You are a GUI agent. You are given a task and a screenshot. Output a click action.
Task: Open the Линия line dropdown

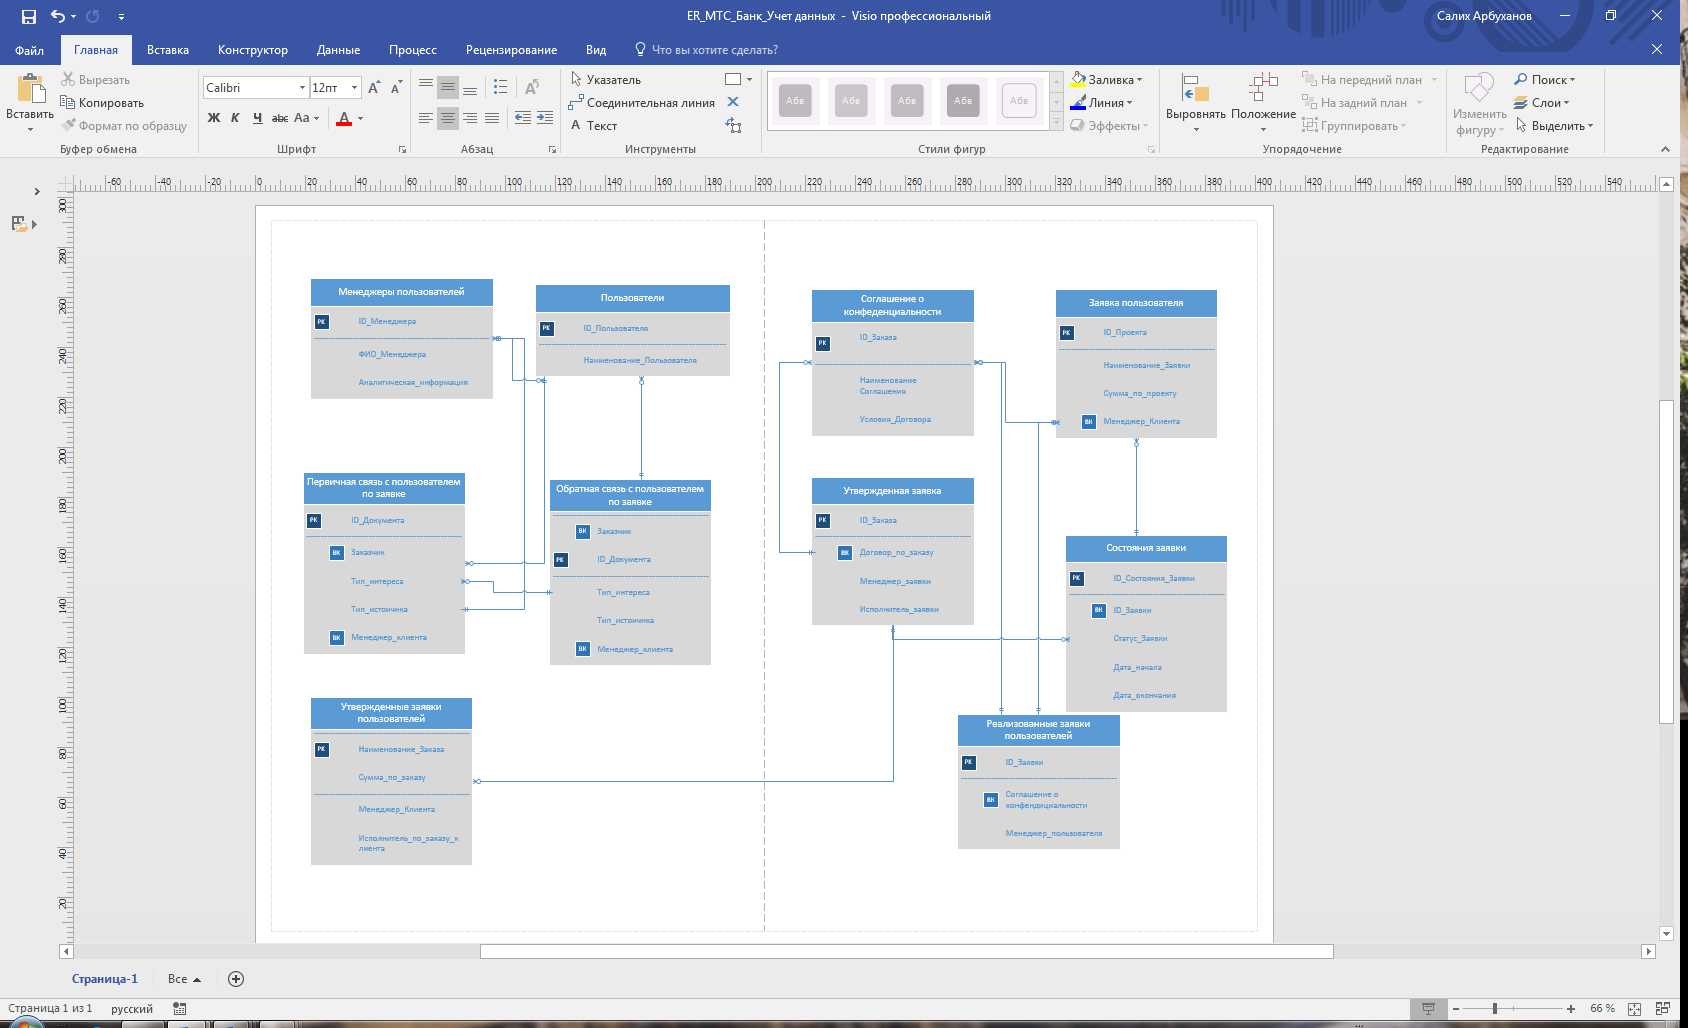click(1102, 103)
